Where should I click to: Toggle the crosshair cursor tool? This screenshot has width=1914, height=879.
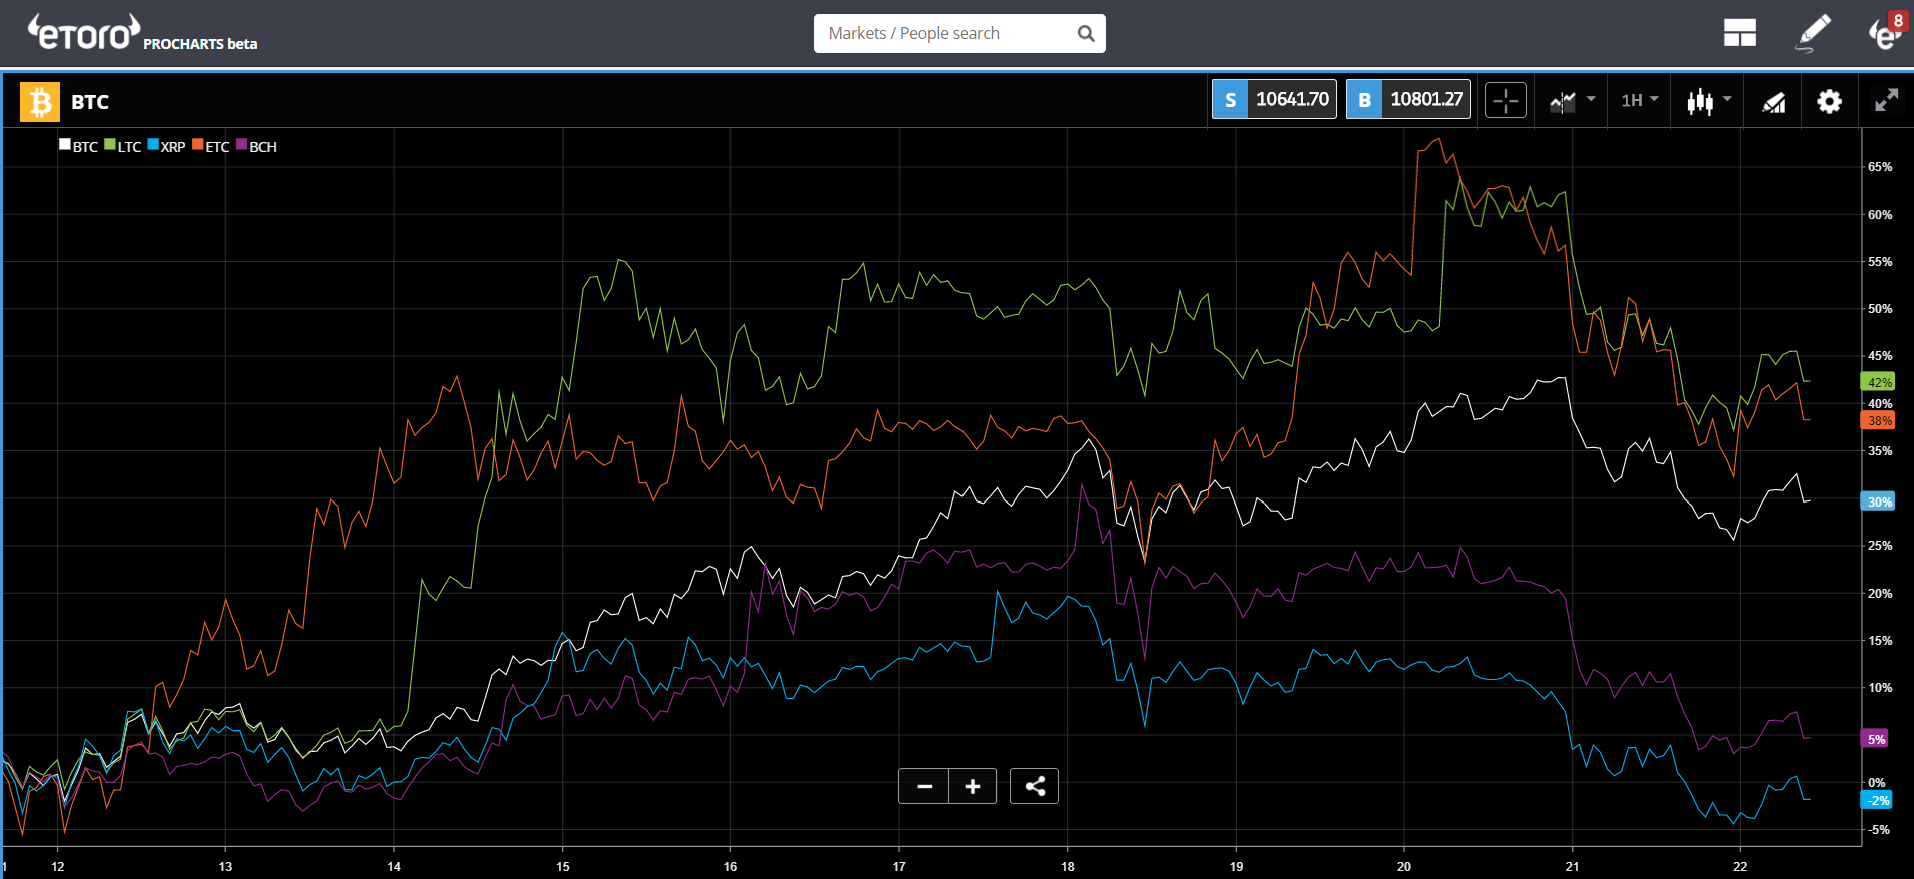coord(1506,100)
